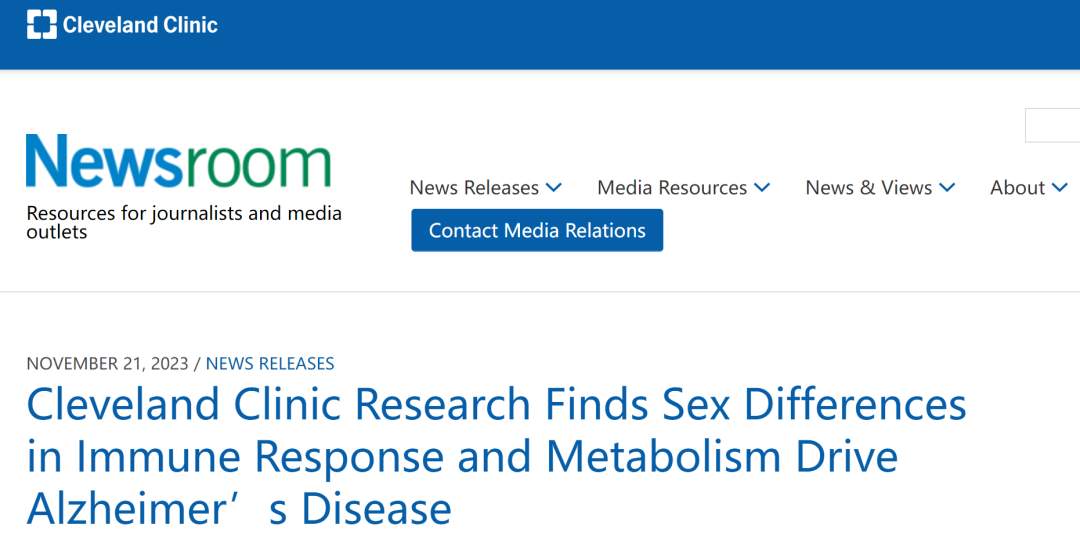Image resolution: width=1080 pixels, height=547 pixels.
Task: Expand the News Releases chevron arrow
Action: pos(554,188)
